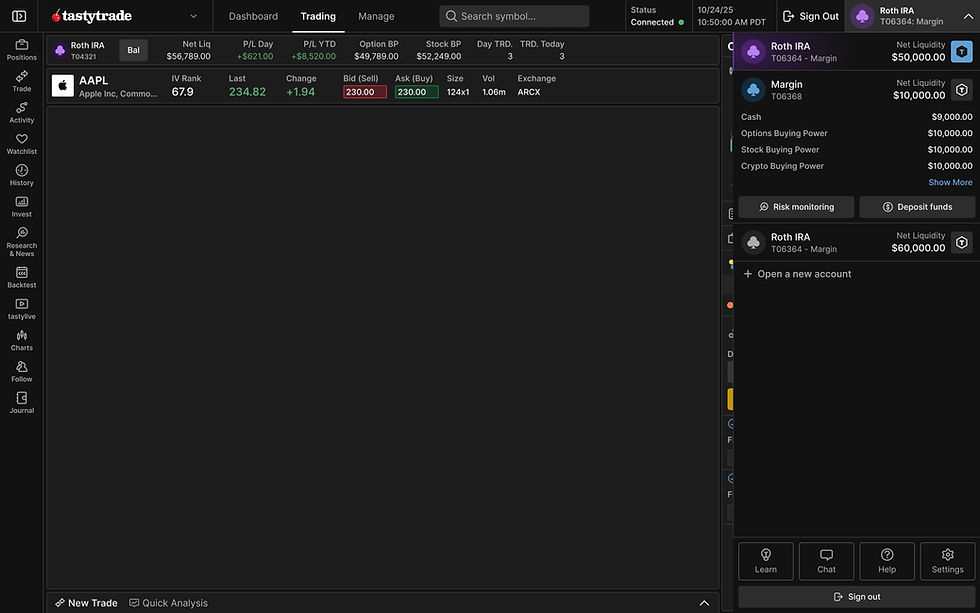Click the Roth IRA T04321 account icon
Viewport: 980px width, 613px height.
60,50
